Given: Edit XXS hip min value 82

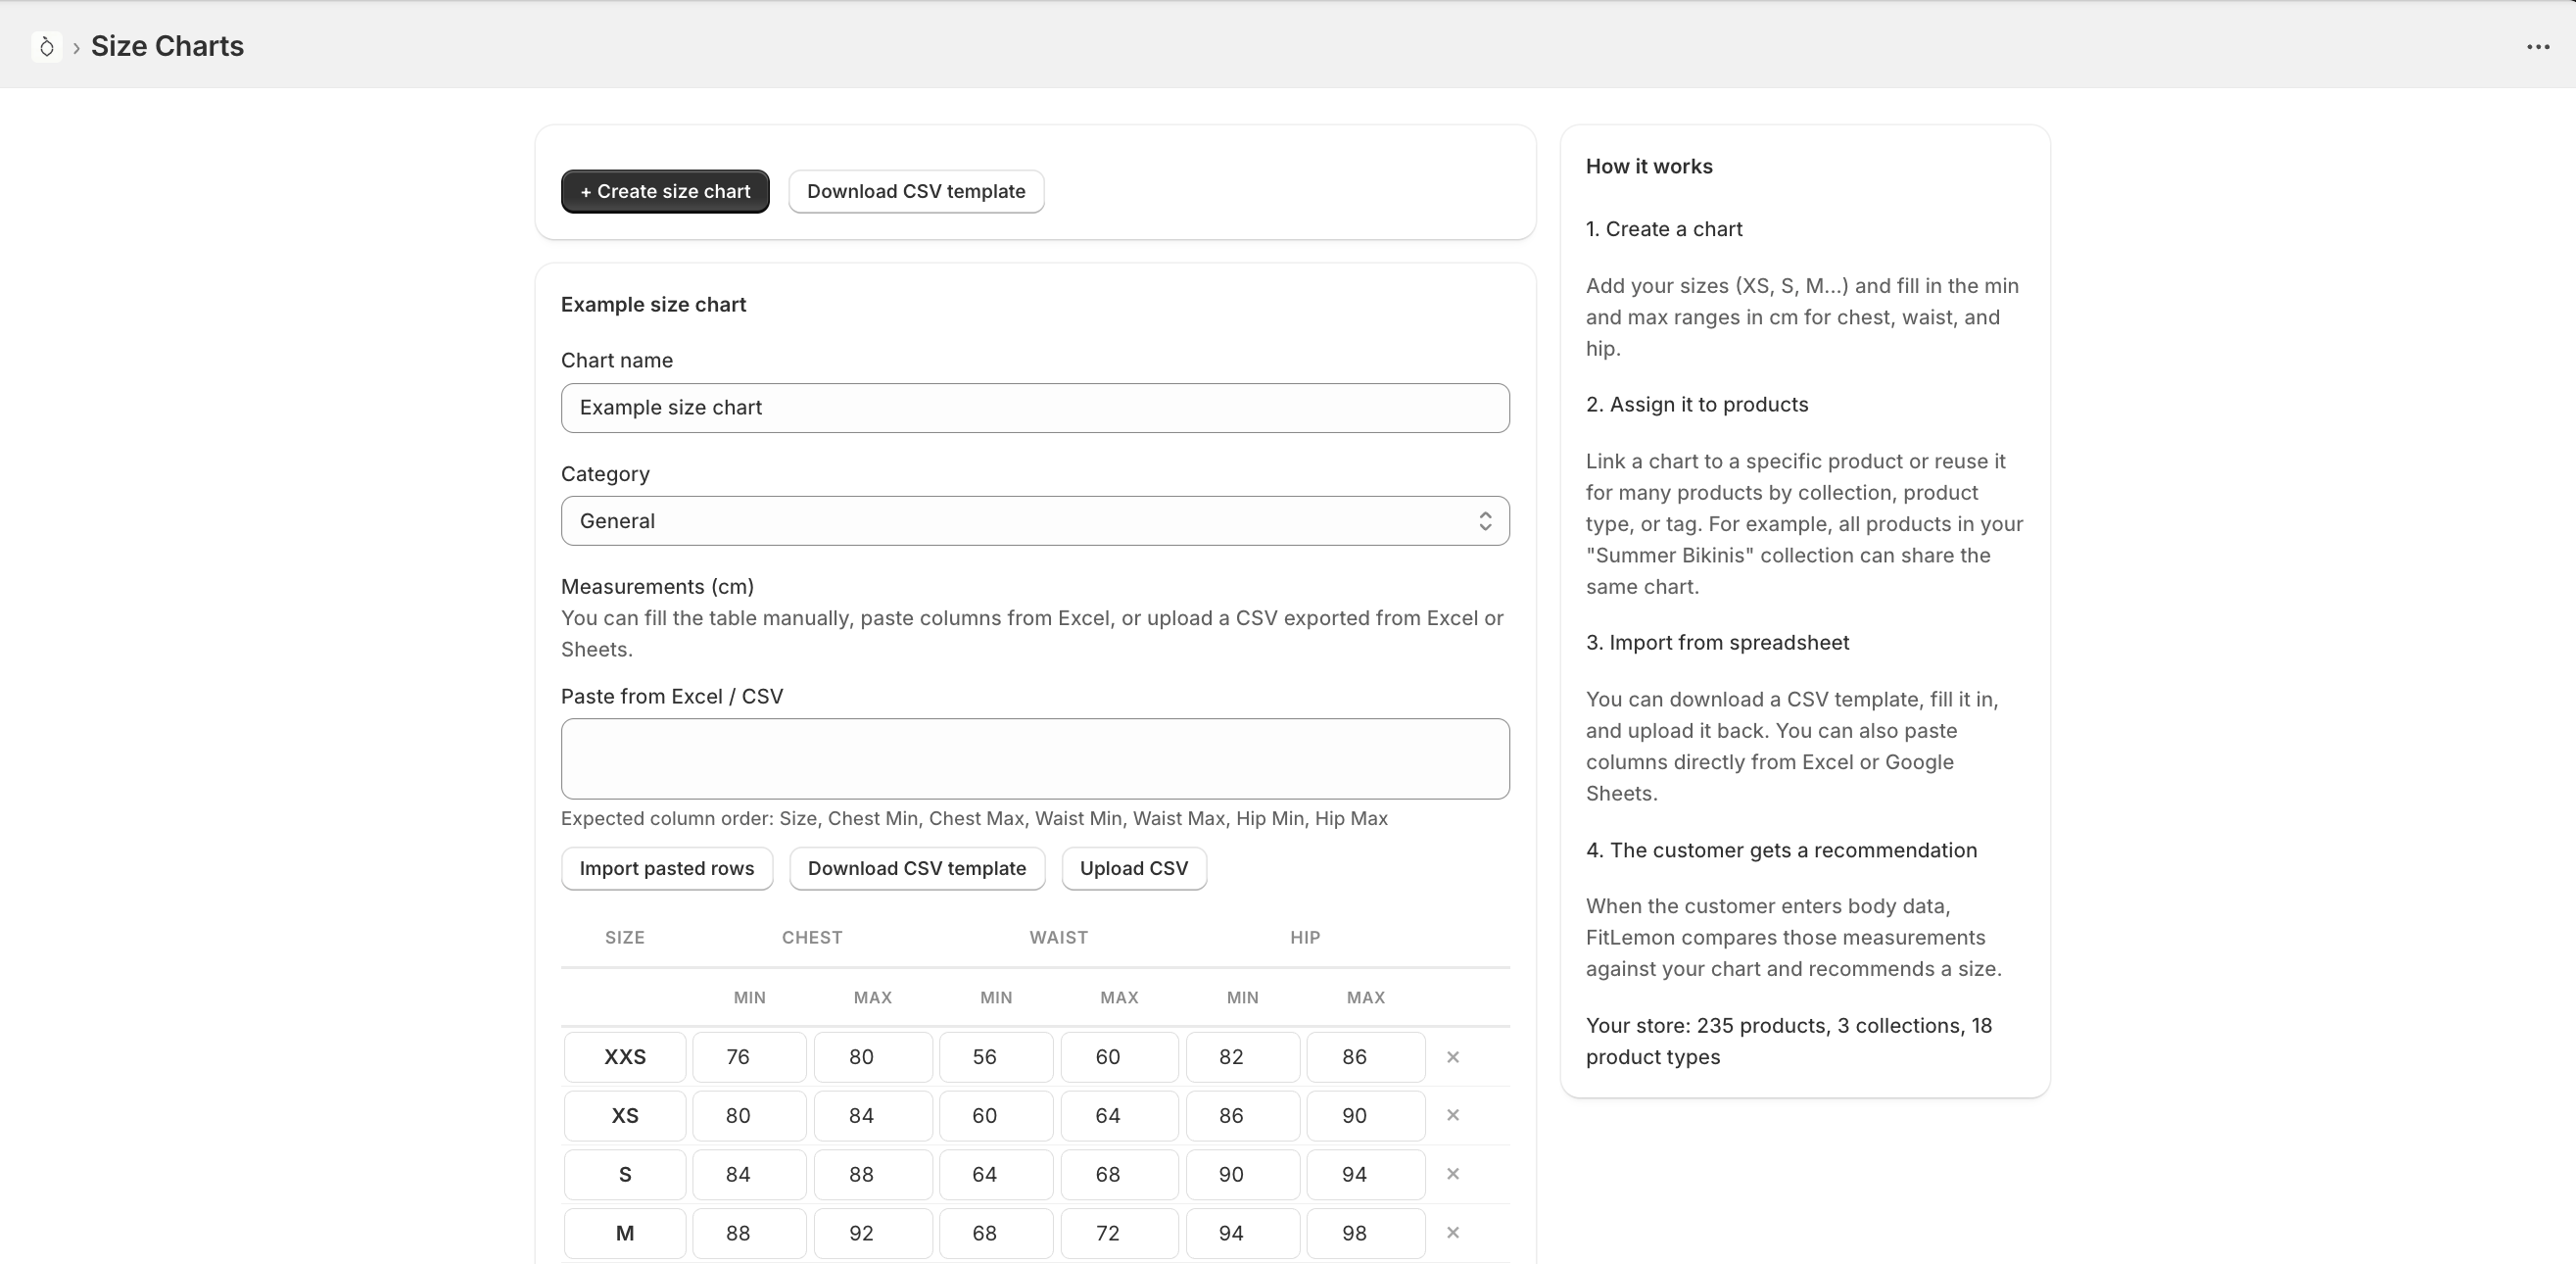Looking at the screenshot, I should point(1243,1057).
